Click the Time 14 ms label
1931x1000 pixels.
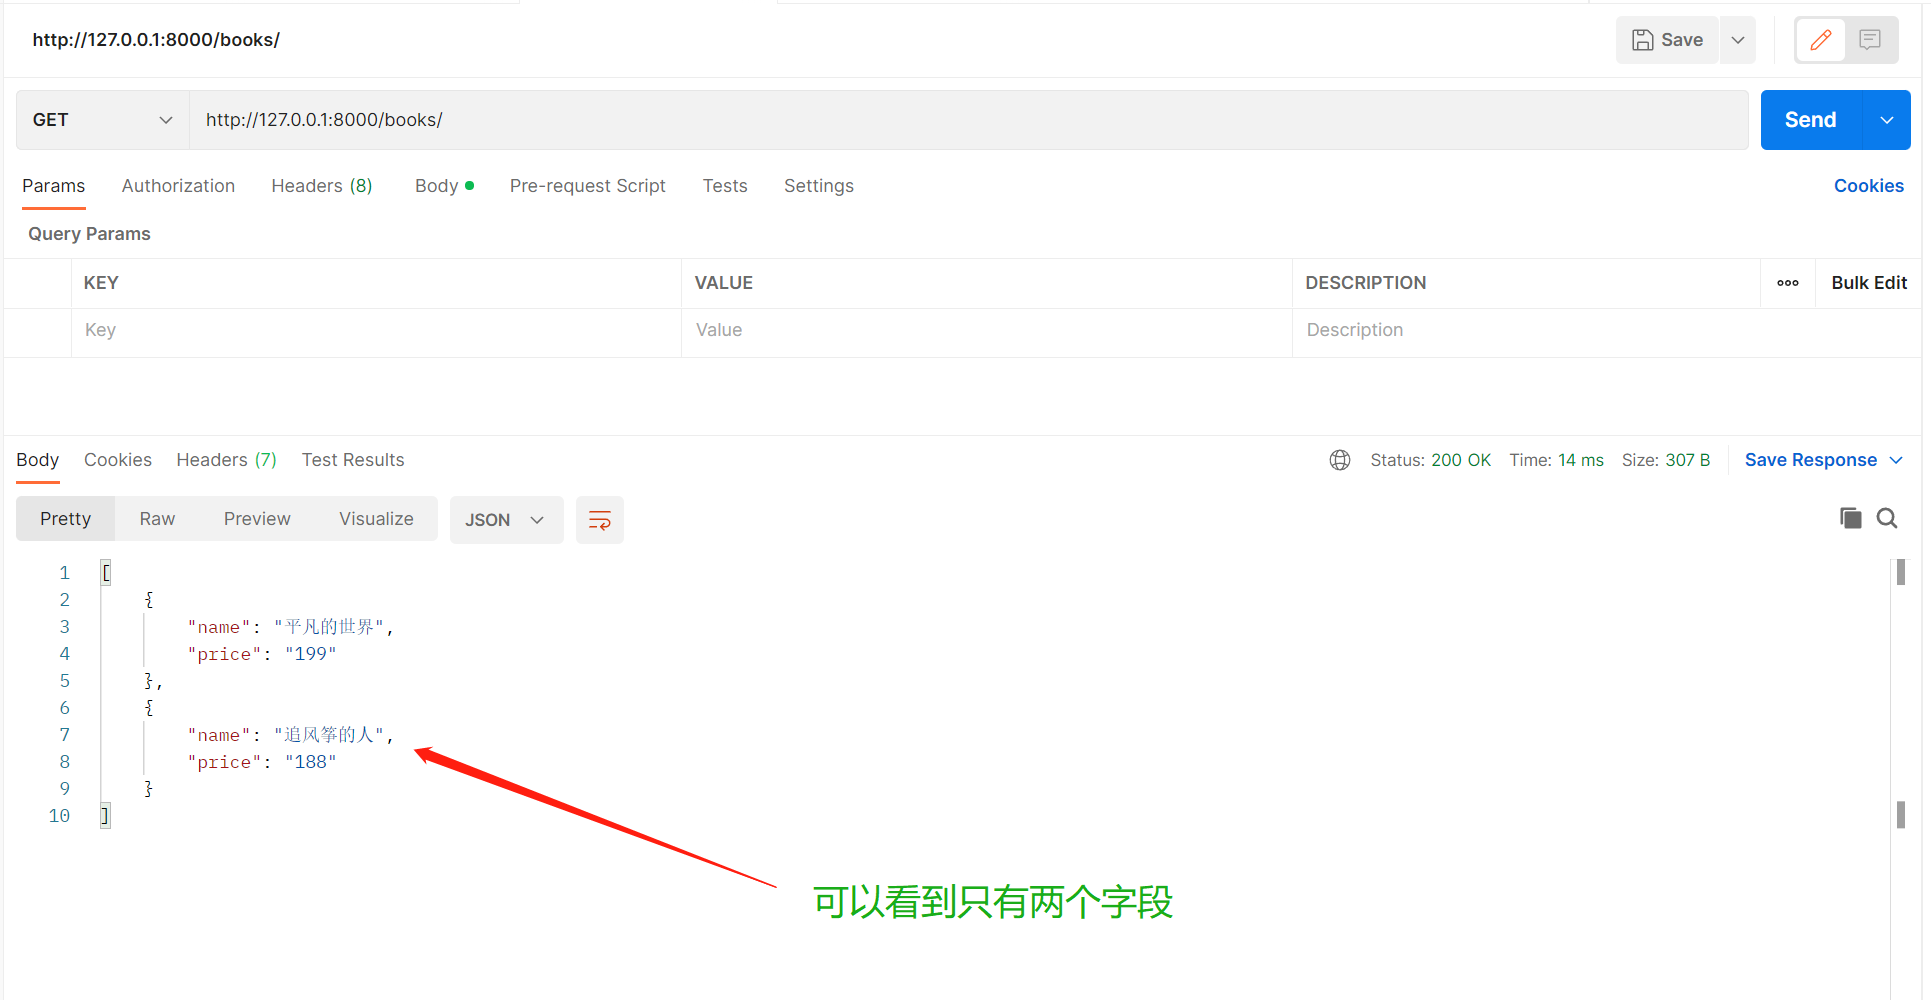point(1556,460)
